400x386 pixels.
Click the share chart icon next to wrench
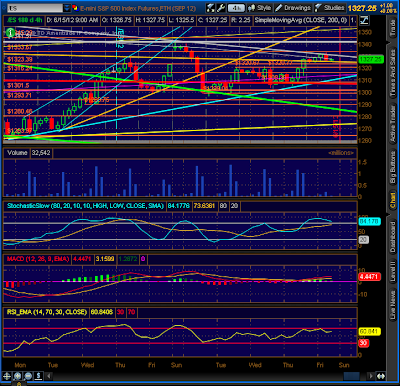tap(210, 8)
